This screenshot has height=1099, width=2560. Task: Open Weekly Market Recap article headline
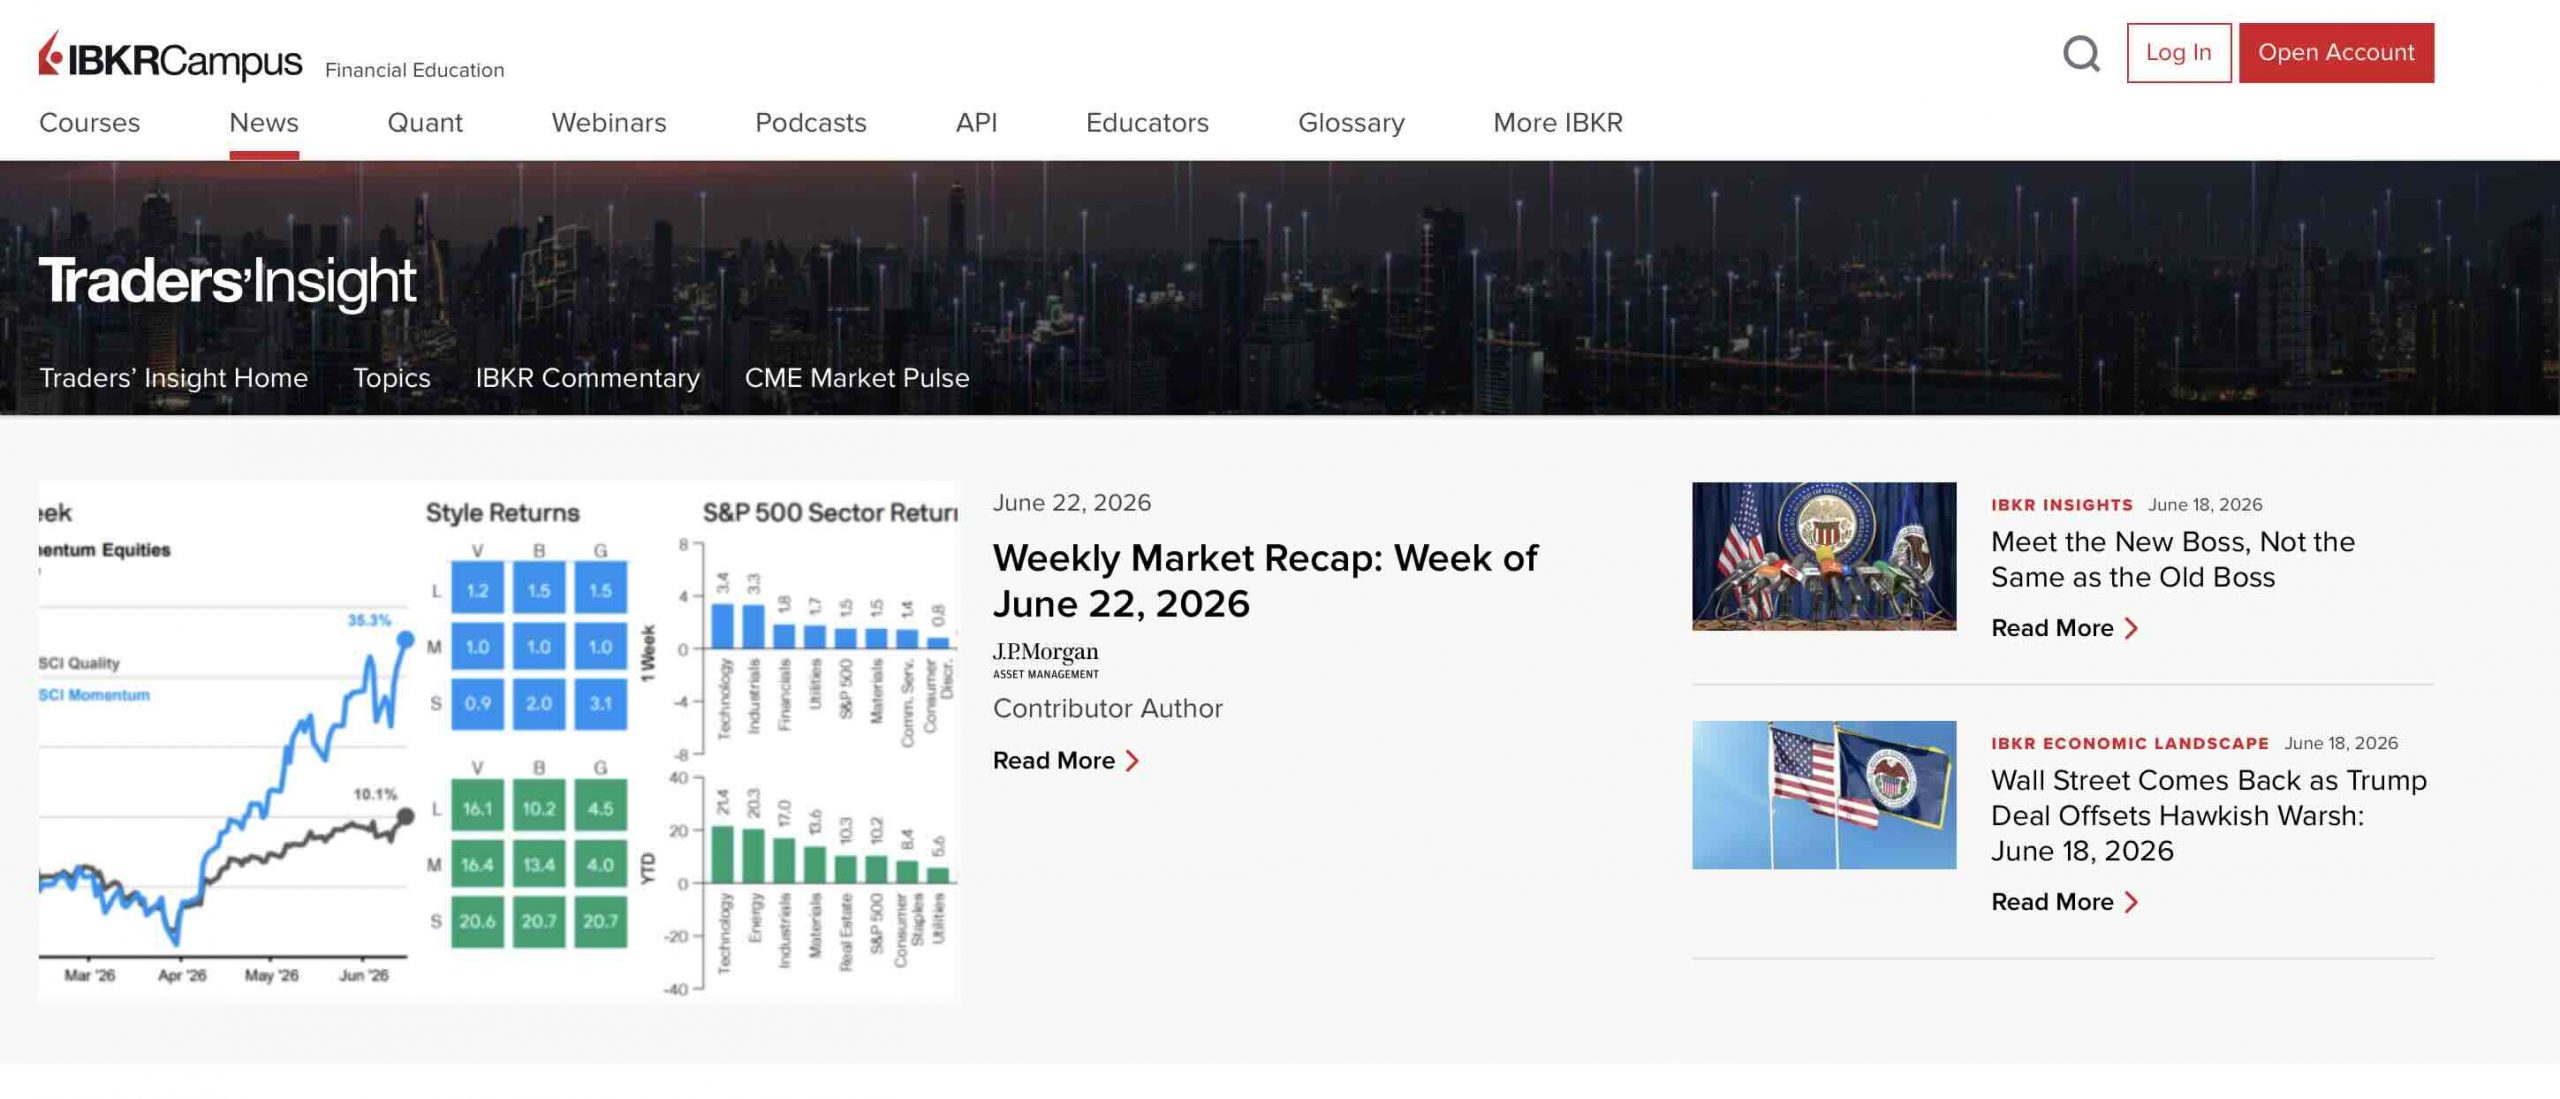point(1265,581)
